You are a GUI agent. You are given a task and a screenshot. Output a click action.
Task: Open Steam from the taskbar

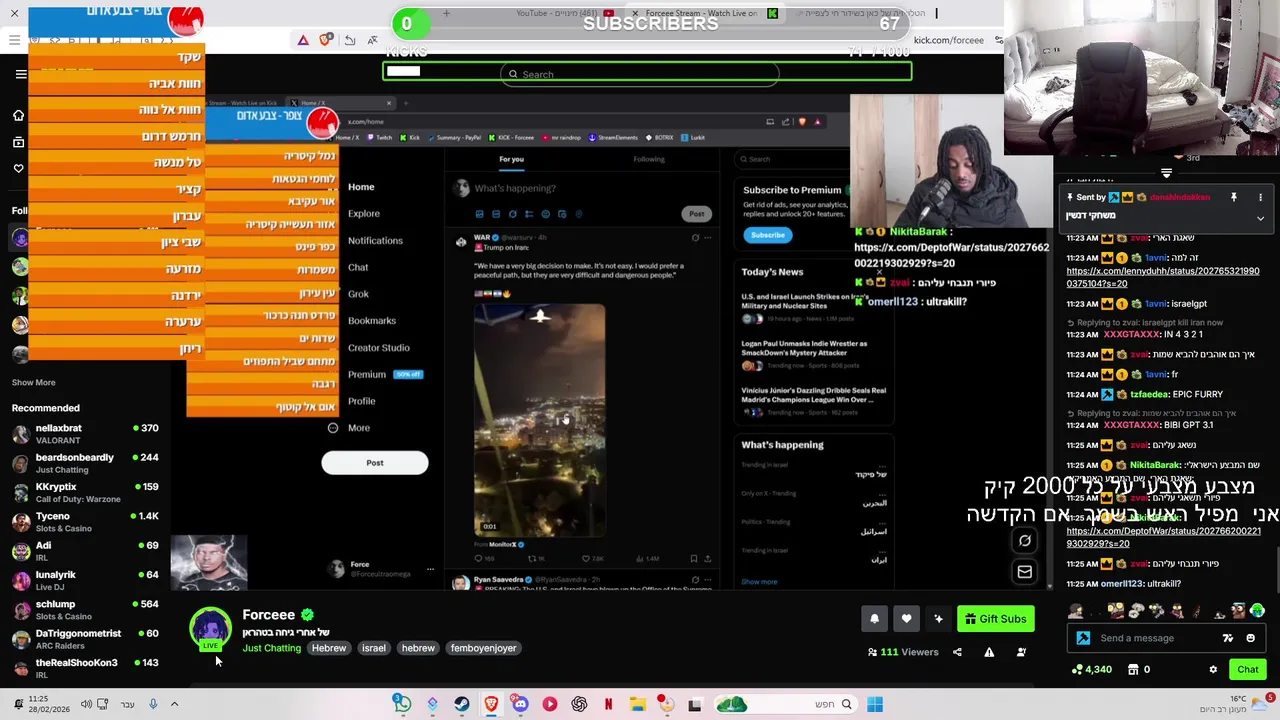[461, 705]
